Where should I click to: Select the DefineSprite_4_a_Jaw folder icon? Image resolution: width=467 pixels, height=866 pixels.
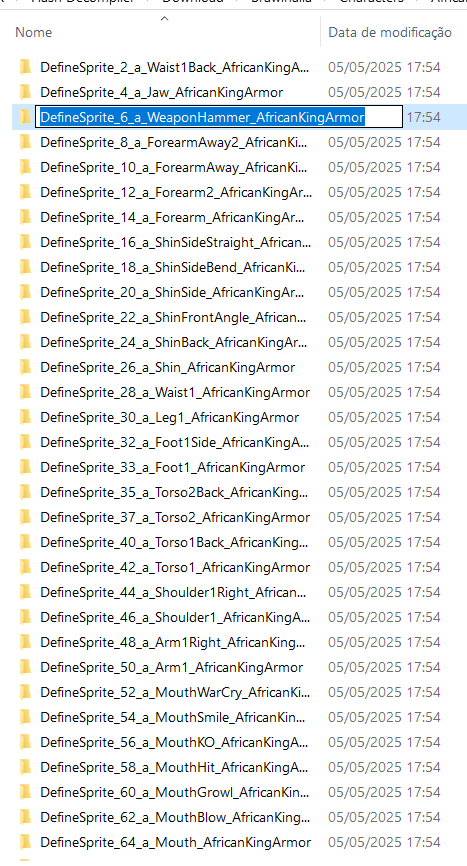(25, 92)
